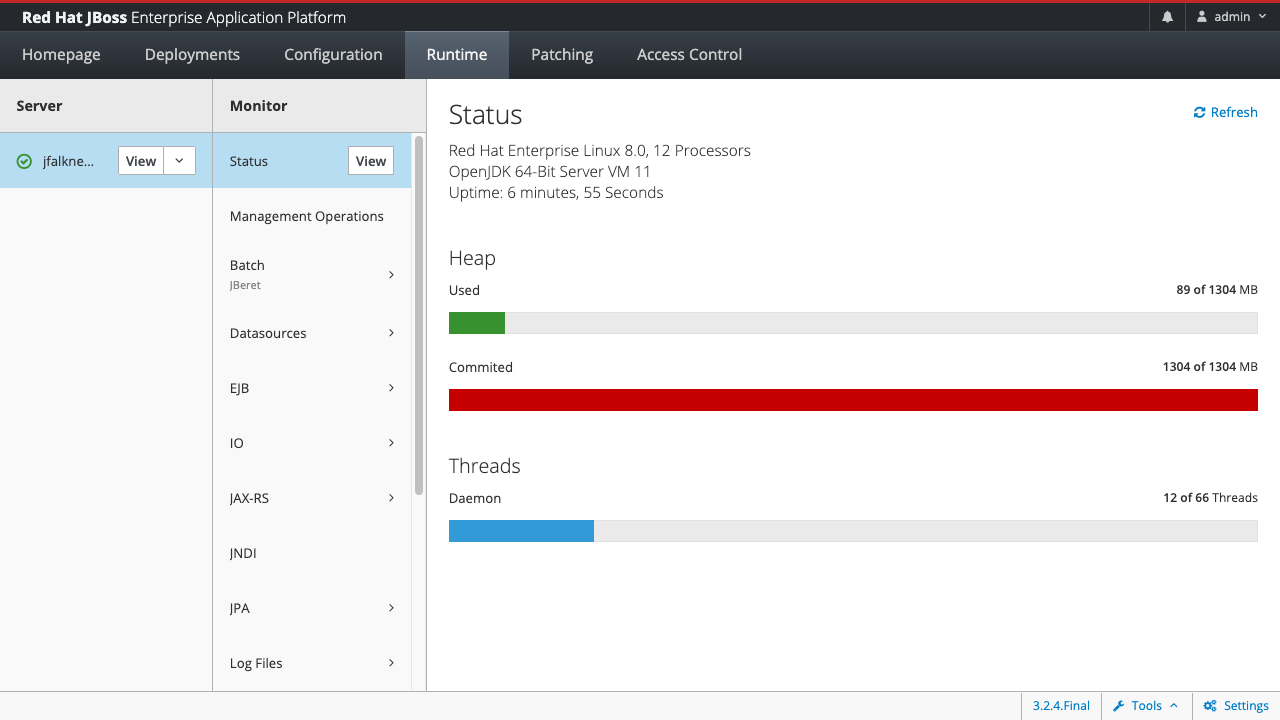
Task: Open the server View dropdown arrow
Action: coord(179,161)
